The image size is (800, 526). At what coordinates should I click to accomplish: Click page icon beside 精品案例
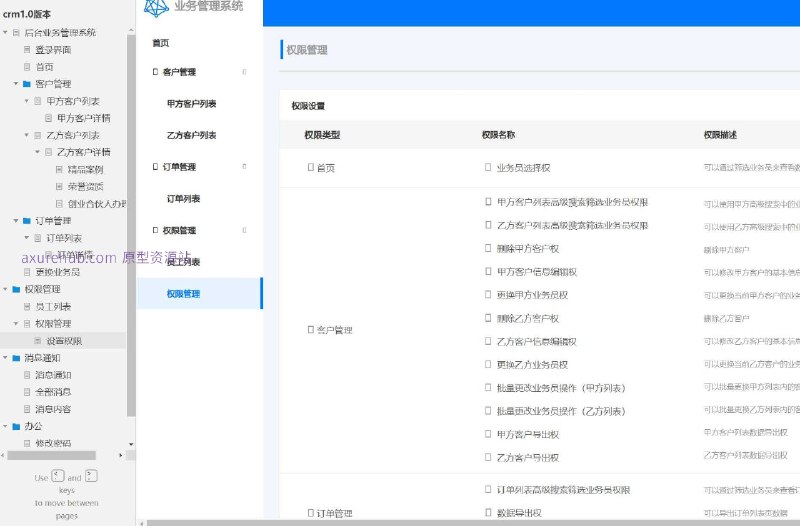pos(59,169)
